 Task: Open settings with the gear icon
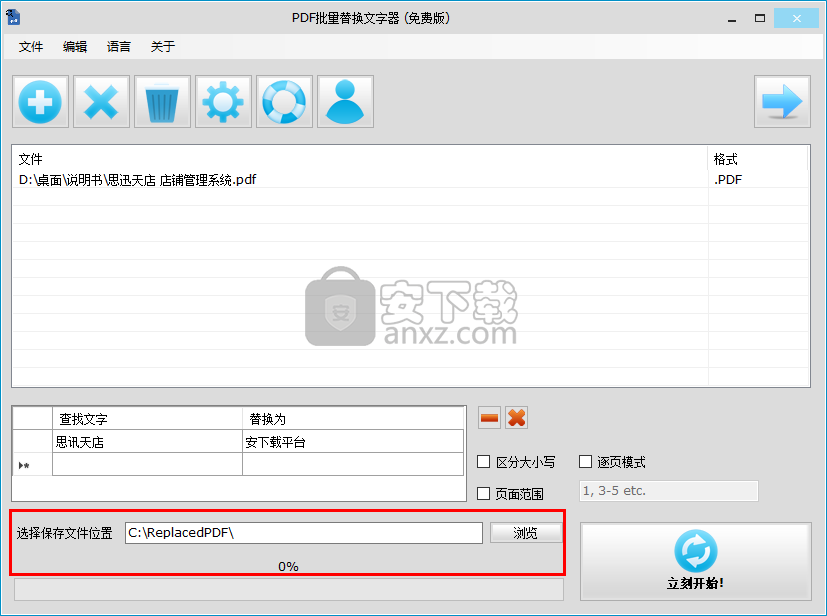[x=223, y=101]
